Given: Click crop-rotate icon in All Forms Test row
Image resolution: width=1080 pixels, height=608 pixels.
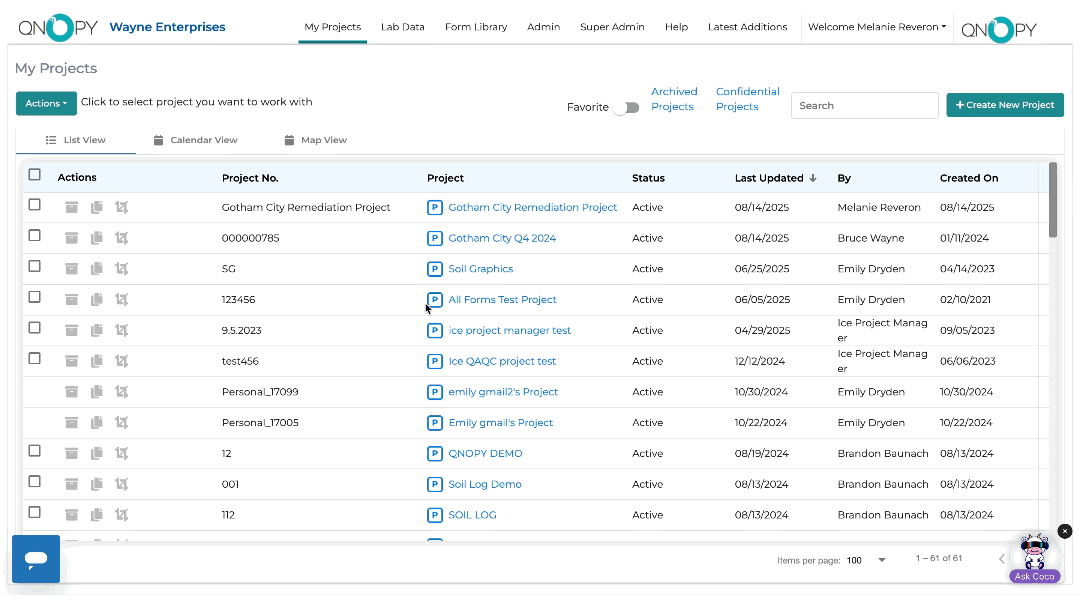Looking at the screenshot, I should click(x=122, y=300).
